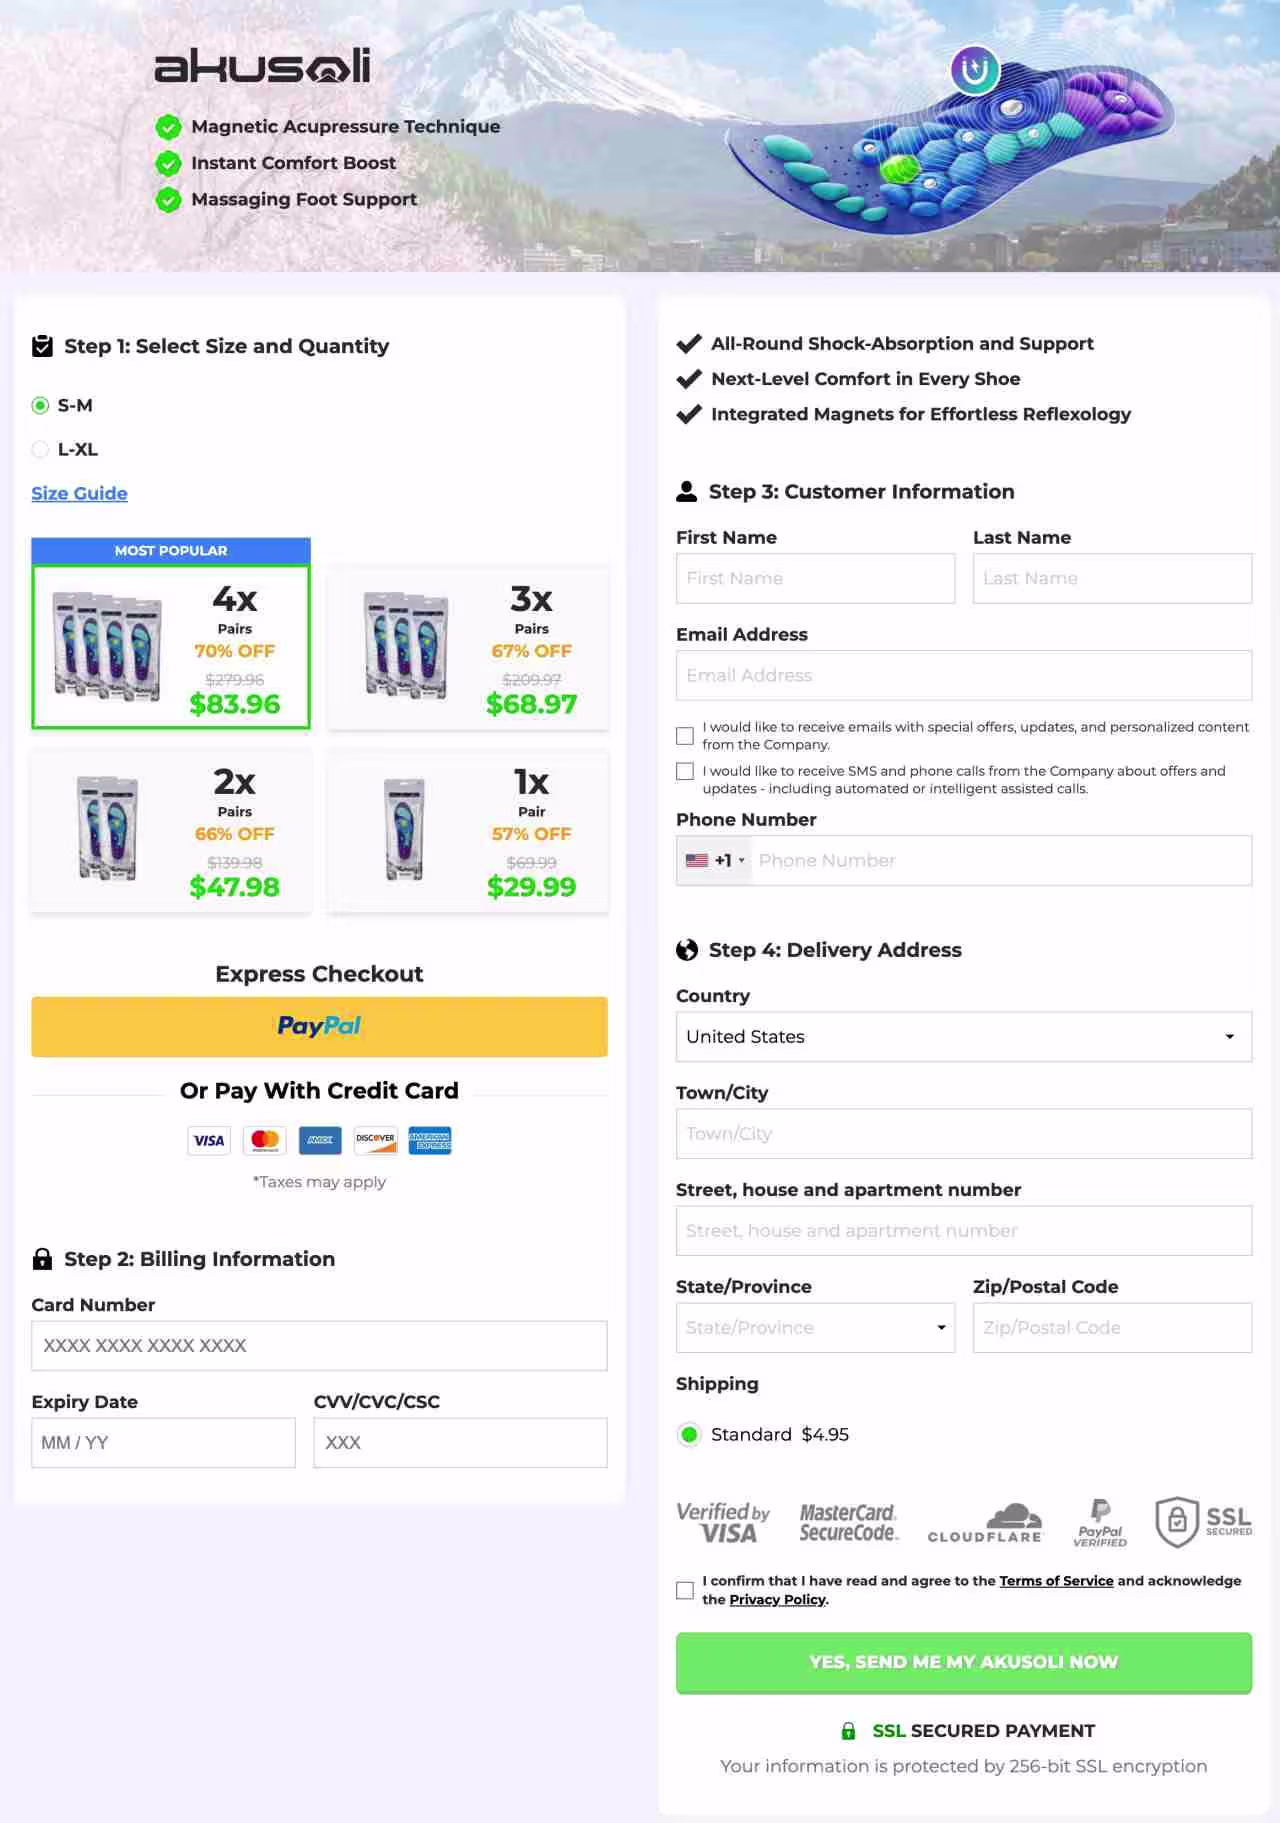Click the CVV/CVC/CSC field
Screen dimensions: 1280x1823
coord(460,1443)
